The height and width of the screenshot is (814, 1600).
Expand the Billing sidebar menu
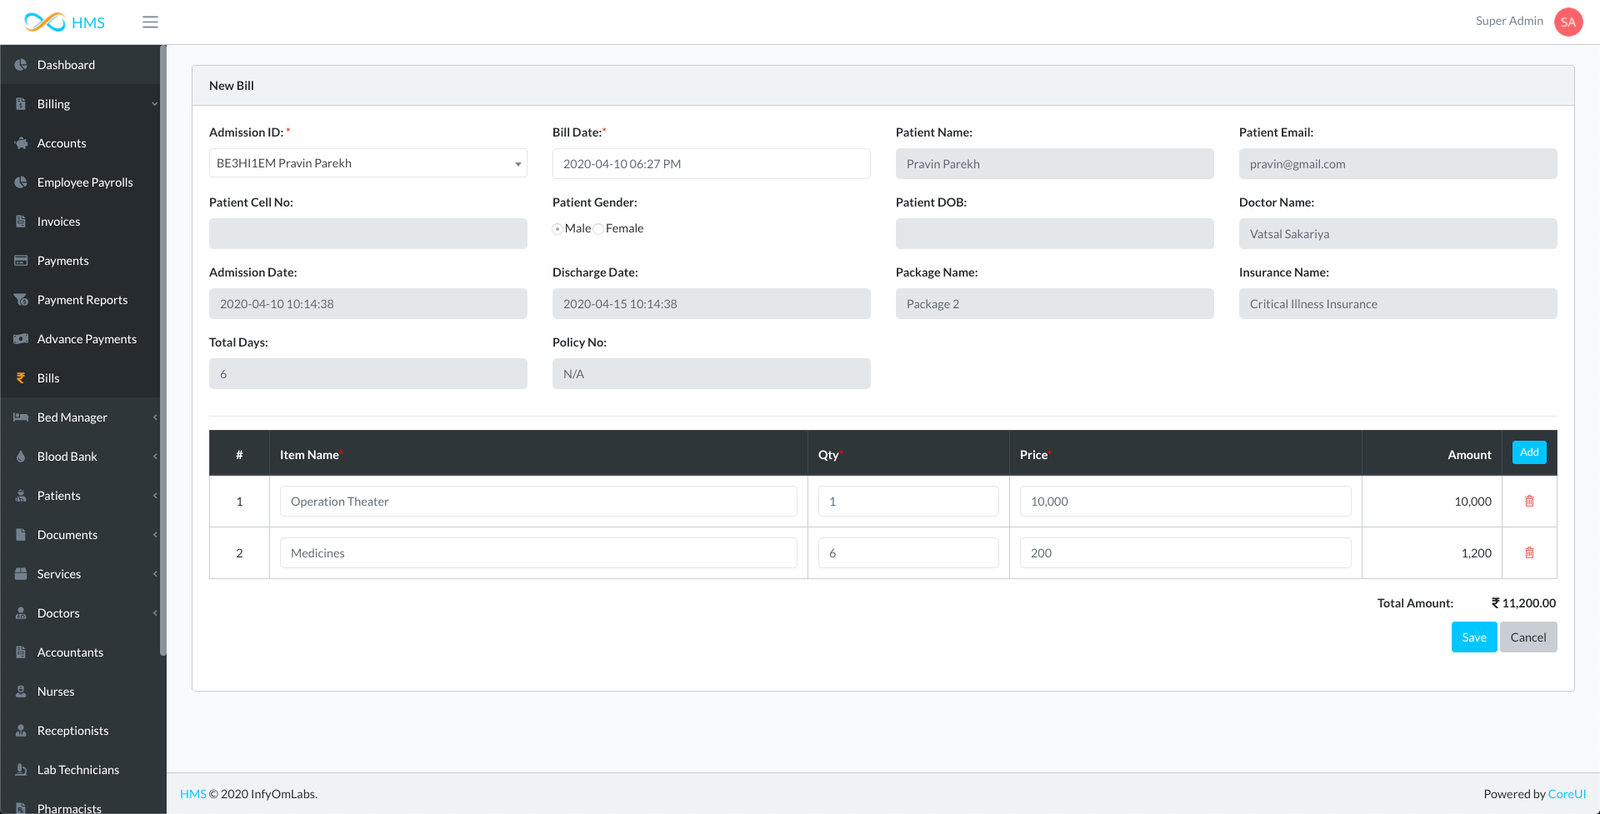pyautogui.click(x=154, y=104)
